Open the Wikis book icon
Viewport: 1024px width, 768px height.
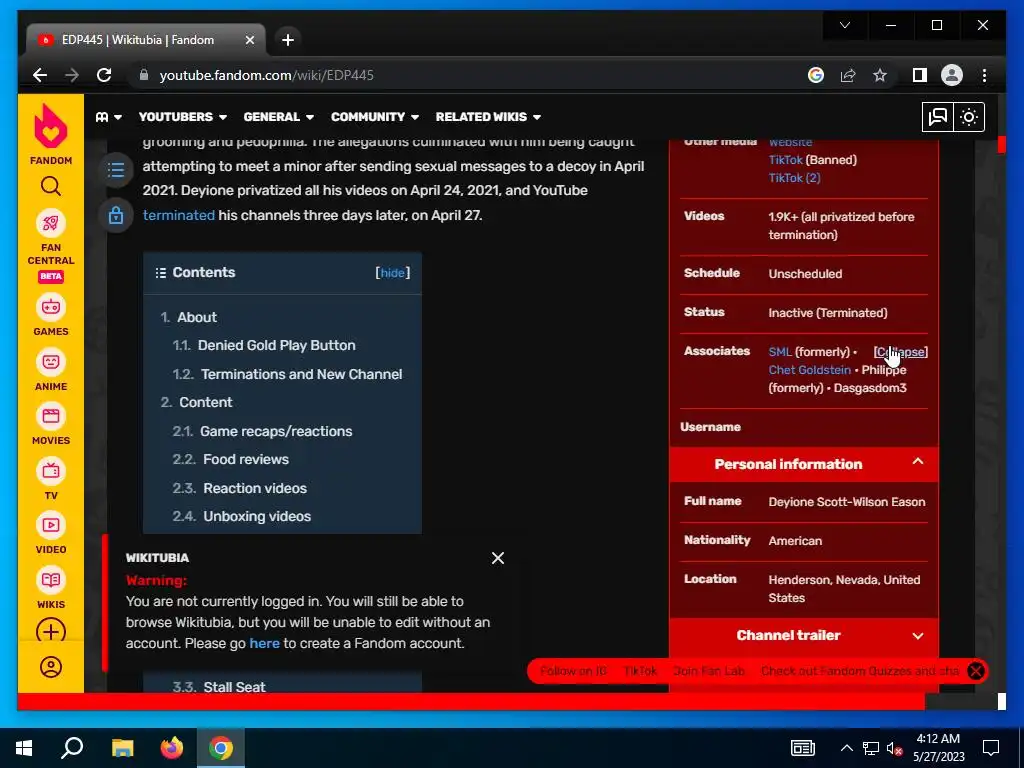(51, 580)
